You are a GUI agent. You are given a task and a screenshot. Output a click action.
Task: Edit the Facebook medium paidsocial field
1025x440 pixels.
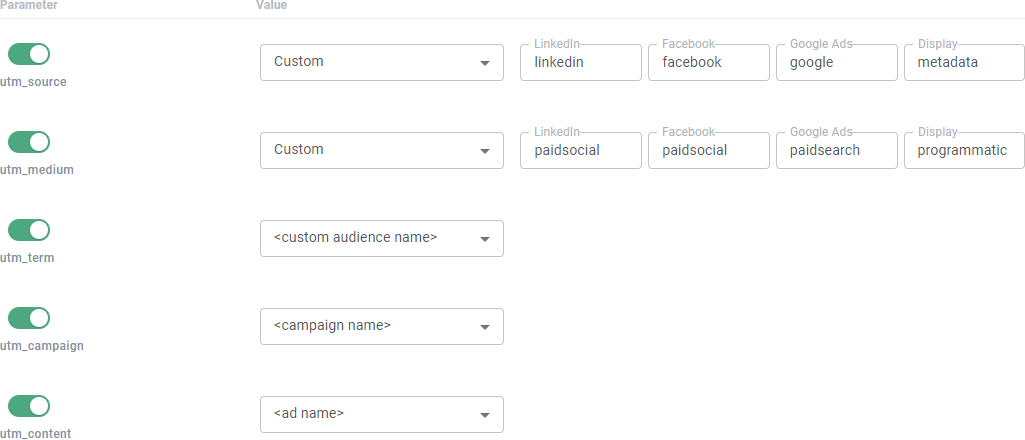(x=708, y=150)
